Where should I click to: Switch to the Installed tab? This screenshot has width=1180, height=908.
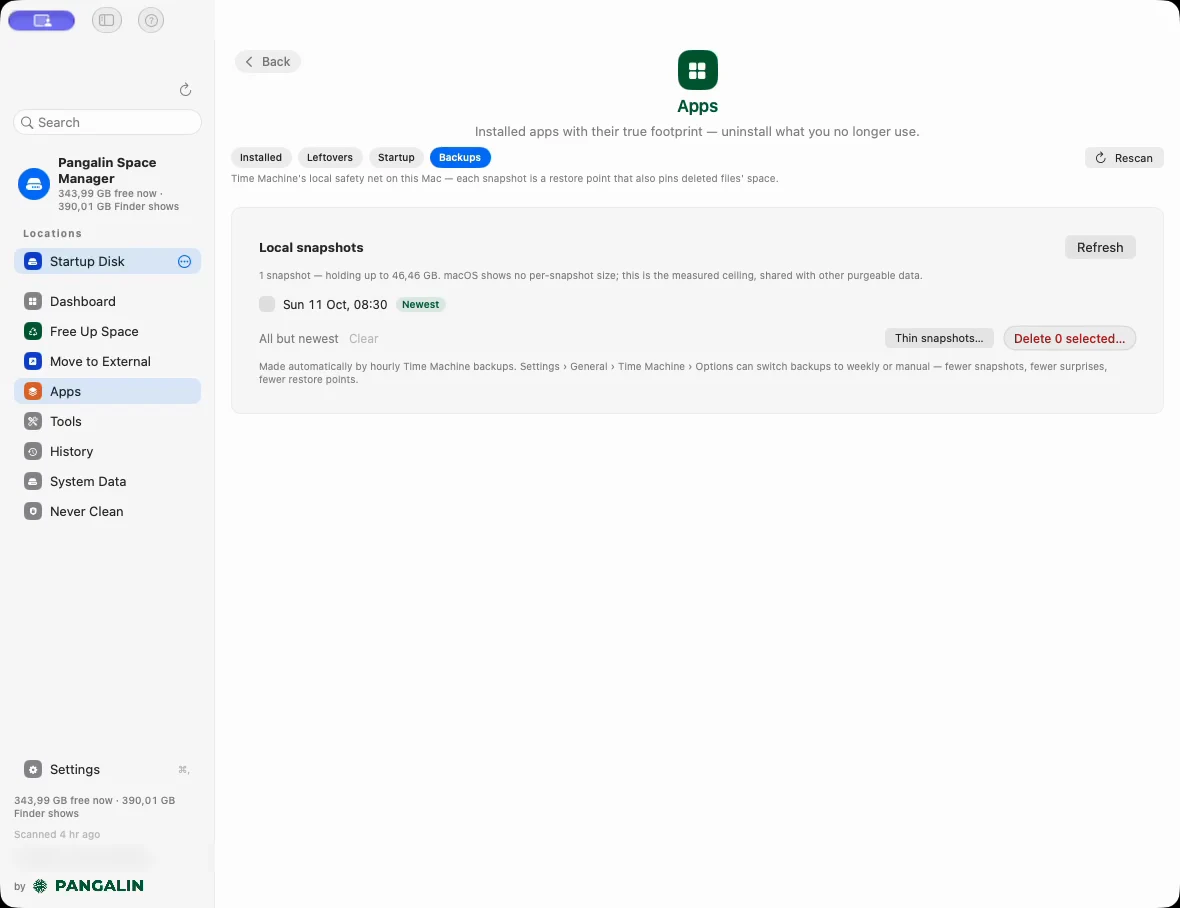coord(260,157)
